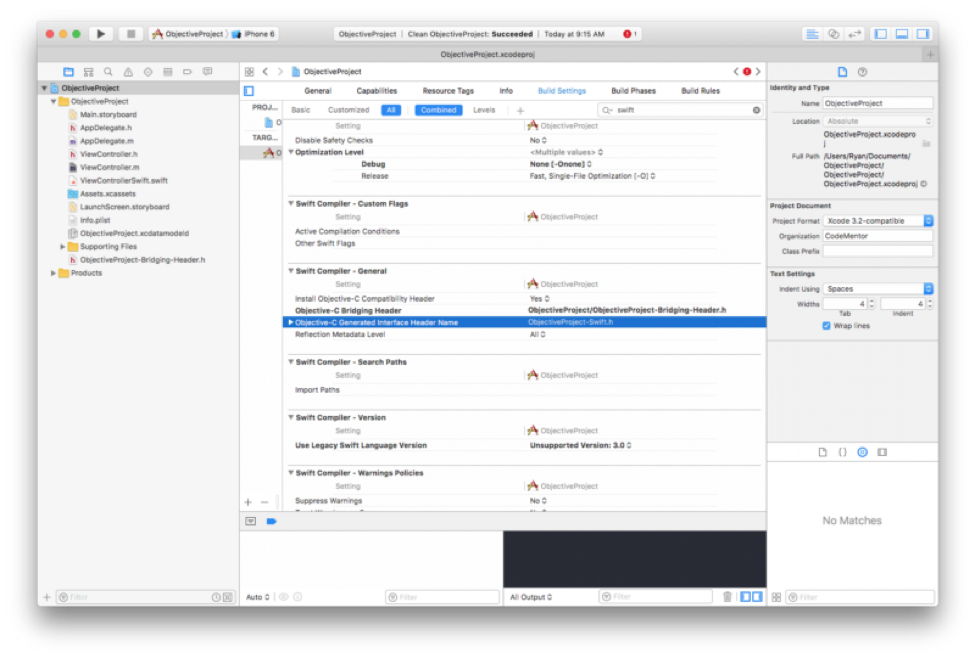Viewport: 975px width, 658px height.
Task: Go back in editor history
Action: coord(266,72)
